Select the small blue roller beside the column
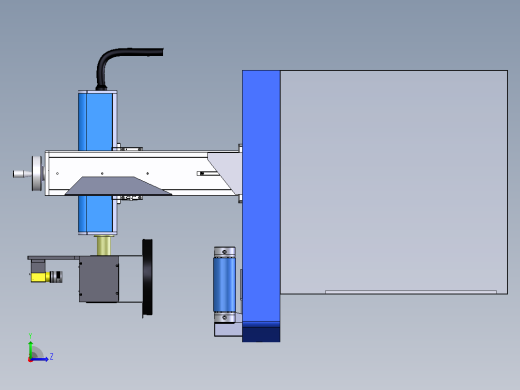Viewport: 520px width, 390px height. coord(224,284)
